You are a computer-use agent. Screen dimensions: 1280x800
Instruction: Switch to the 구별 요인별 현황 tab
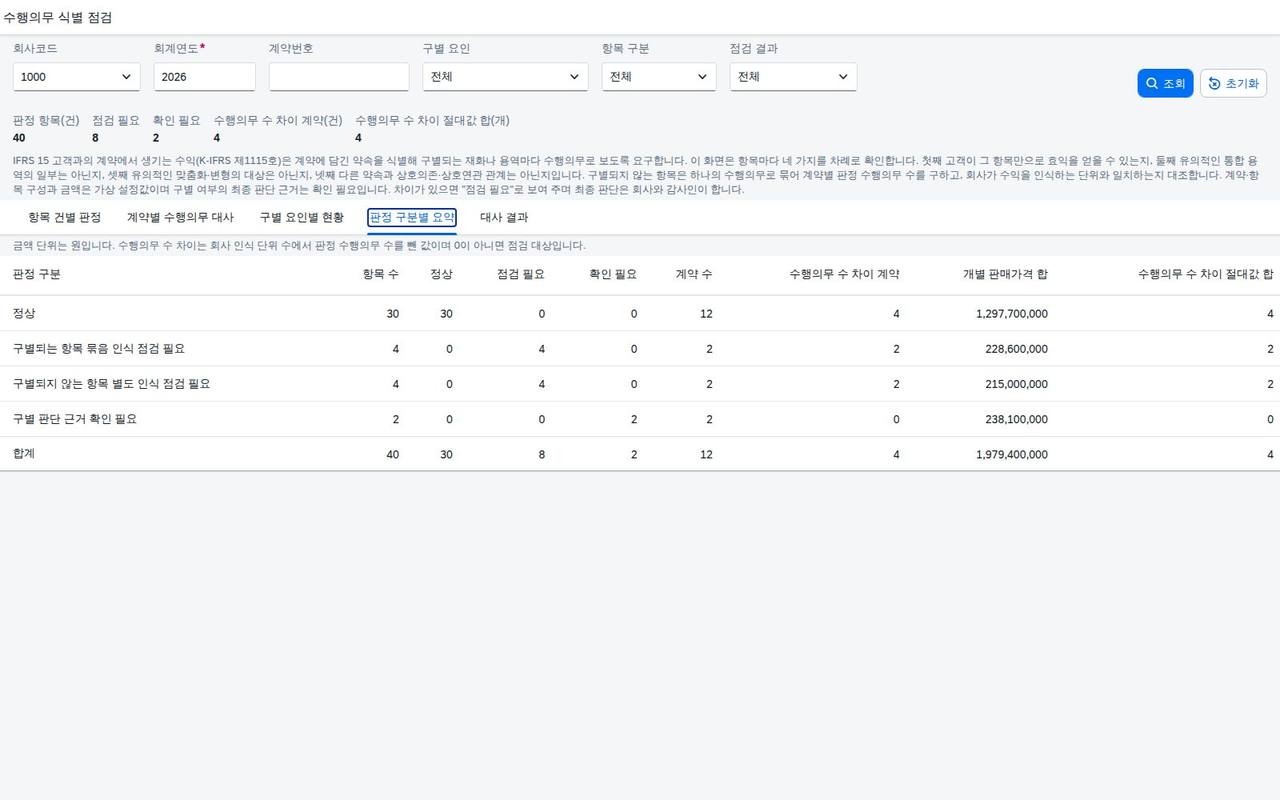(x=301, y=217)
